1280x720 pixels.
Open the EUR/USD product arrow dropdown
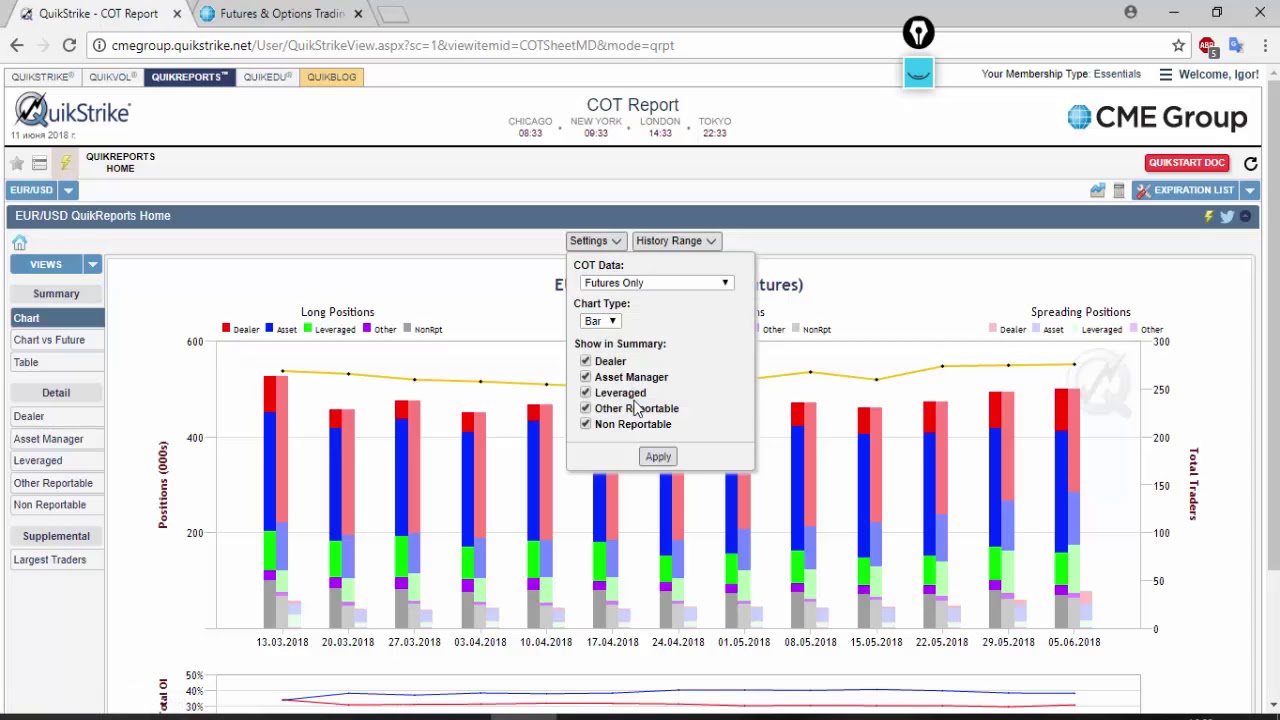pyautogui.click(x=68, y=190)
